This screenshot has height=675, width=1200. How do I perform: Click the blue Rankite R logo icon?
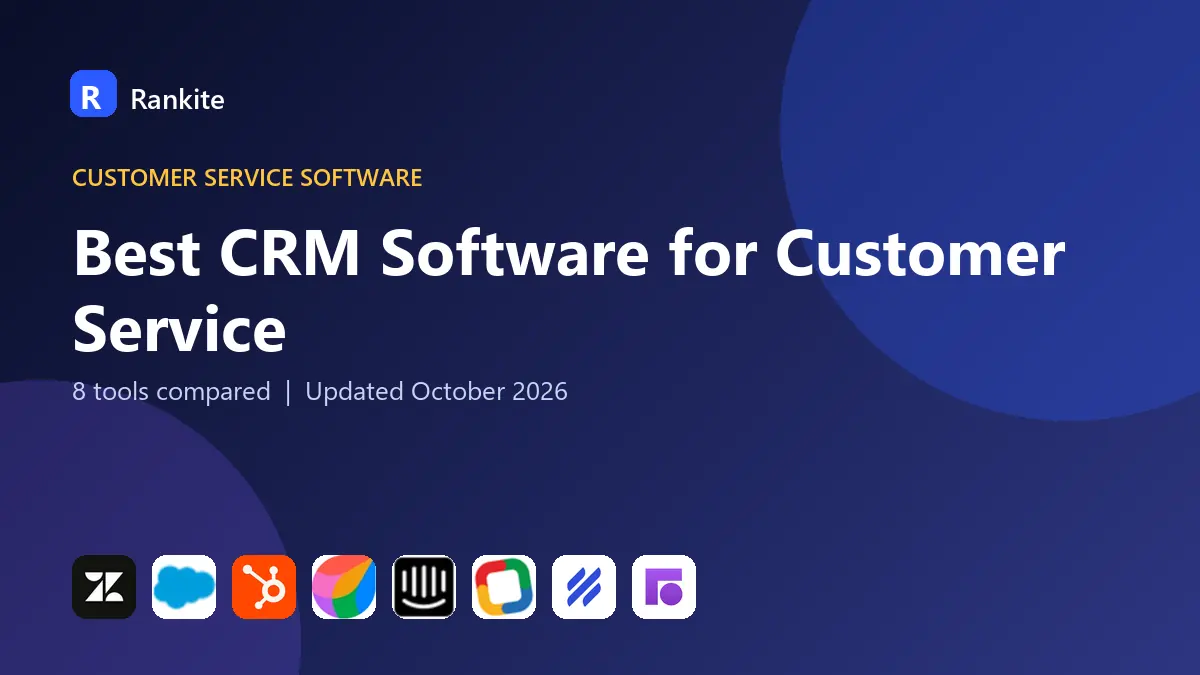coord(94,94)
